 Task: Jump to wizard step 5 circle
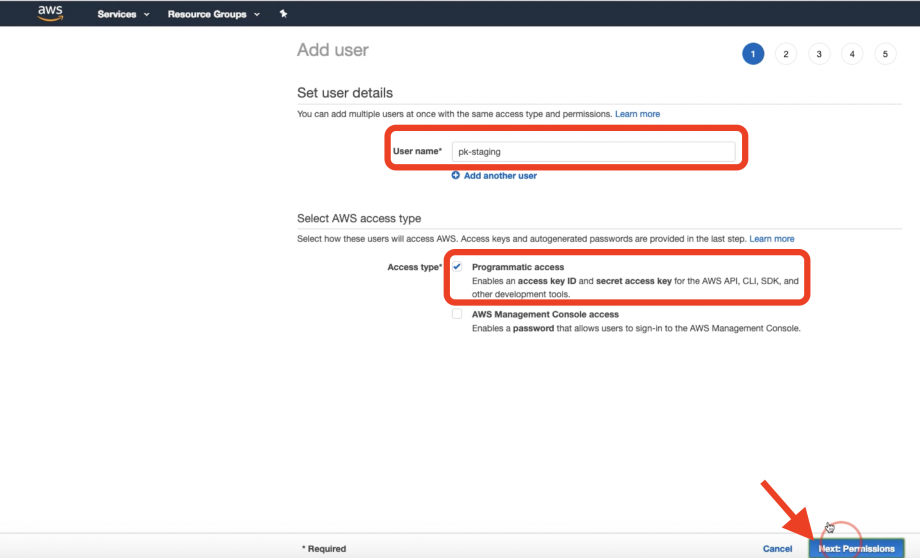coord(885,54)
